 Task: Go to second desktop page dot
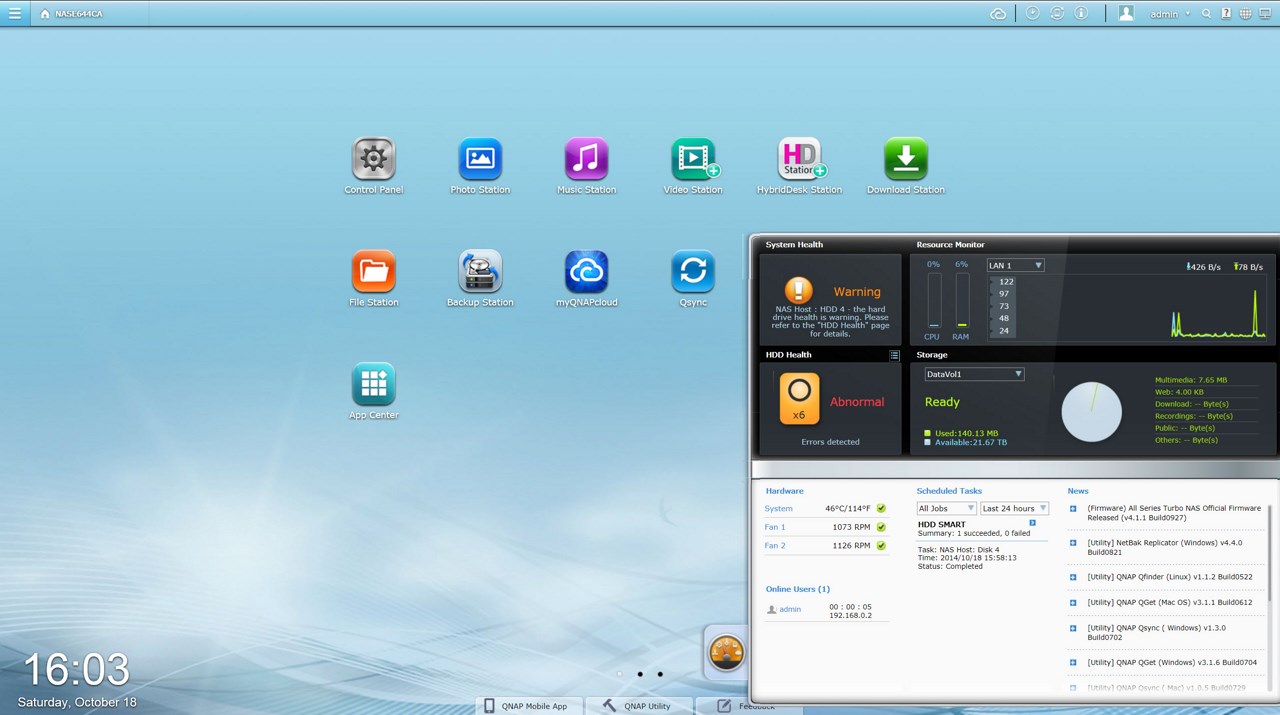coord(640,674)
